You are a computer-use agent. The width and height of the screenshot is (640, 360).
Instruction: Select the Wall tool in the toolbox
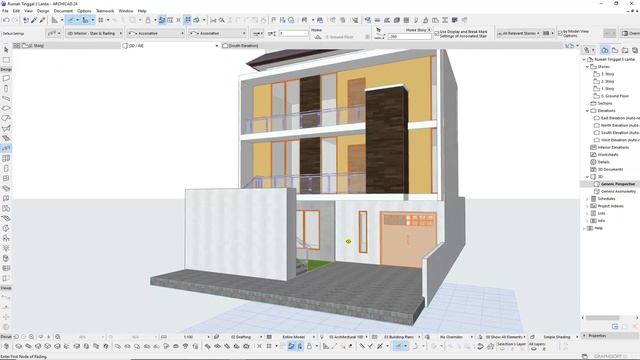click(x=6, y=78)
